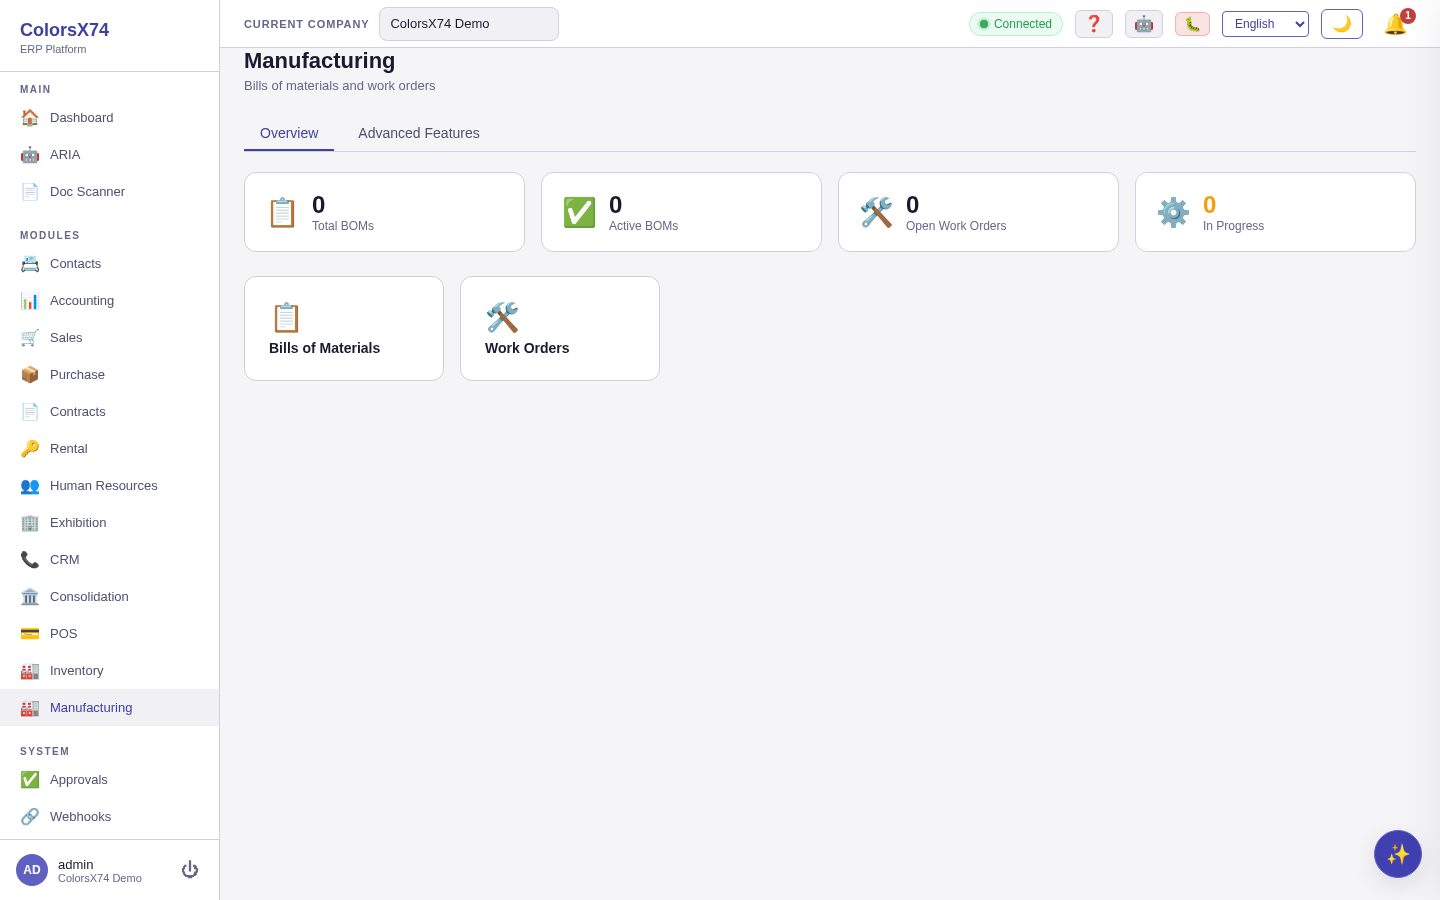The height and width of the screenshot is (900, 1440).
Task: Click the Contacts card index icon
Action: pyautogui.click(x=30, y=263)
